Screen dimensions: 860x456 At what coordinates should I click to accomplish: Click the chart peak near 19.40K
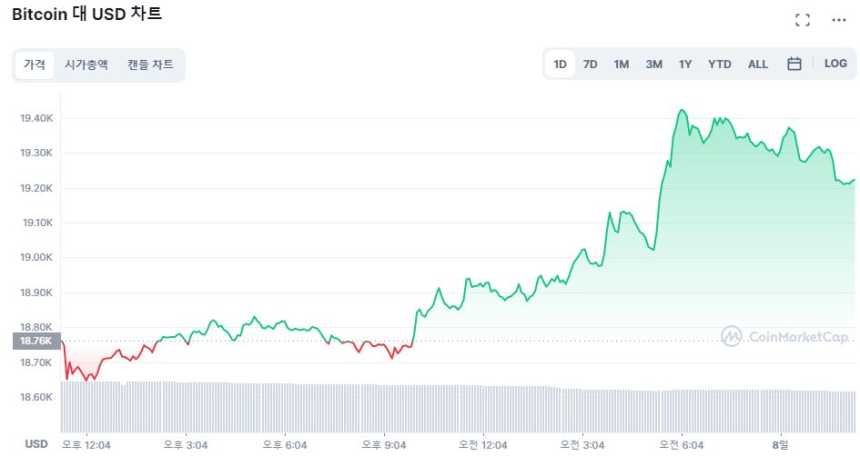point(682,111)
